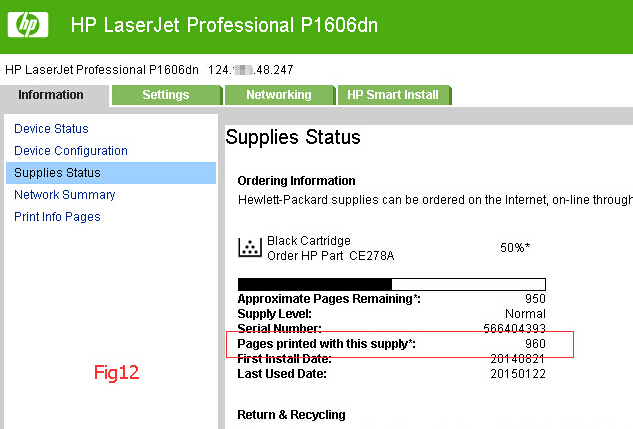Open the Device Status page
The image size is (633, 429).
pyautogui.click(x=51, y=129)
